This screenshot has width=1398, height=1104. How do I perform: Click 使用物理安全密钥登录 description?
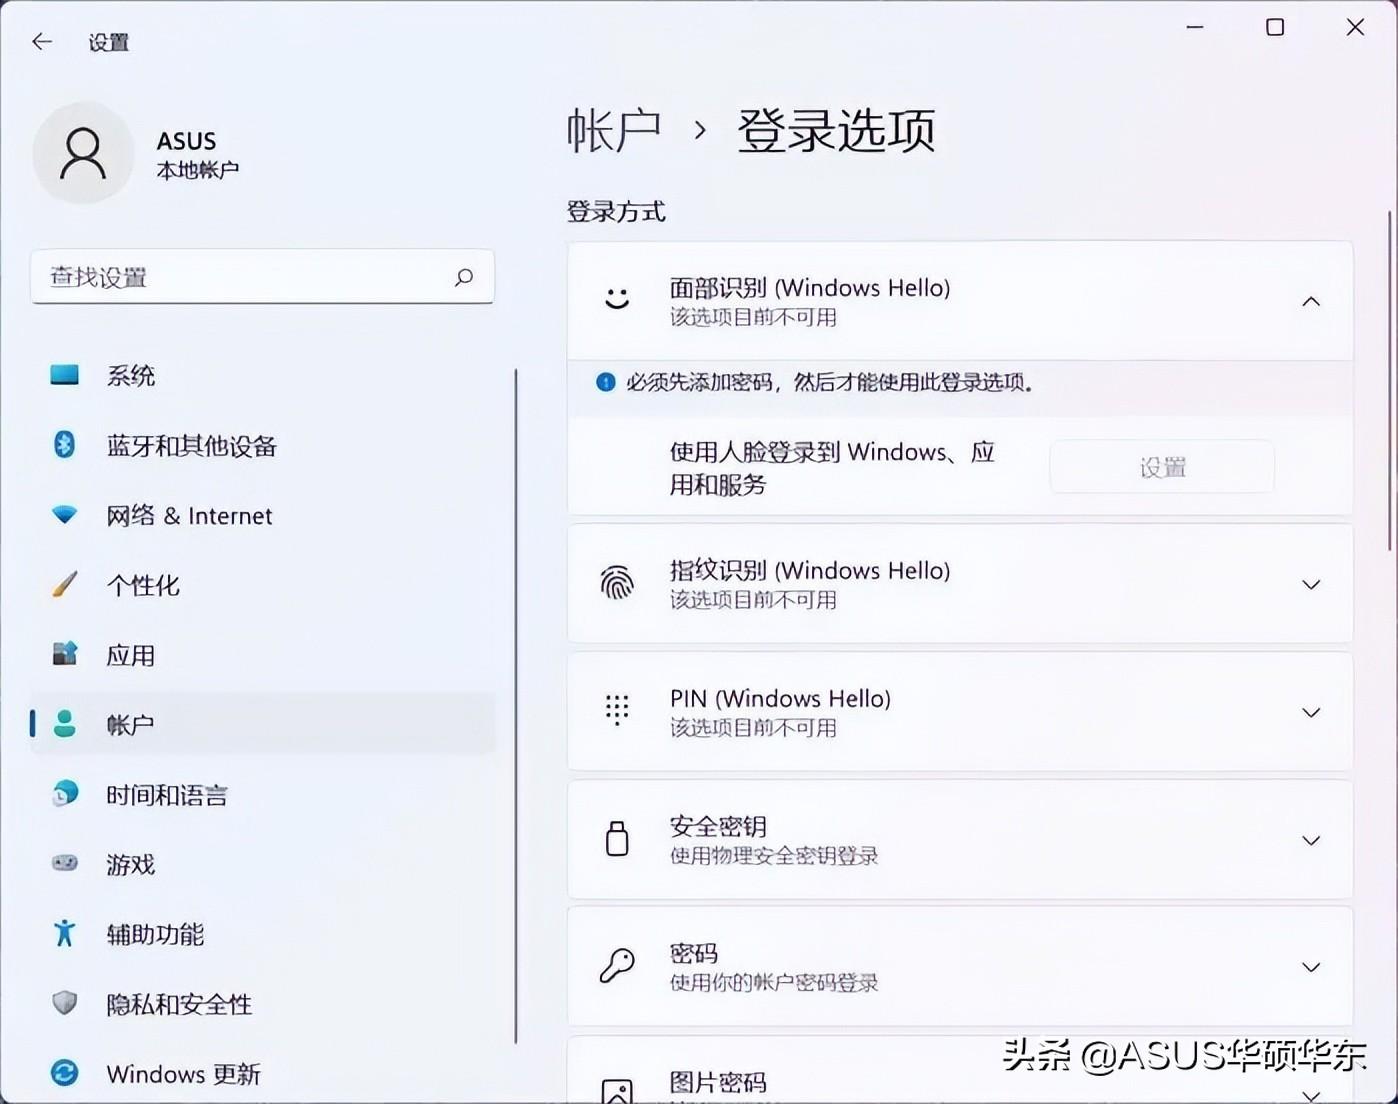(774, 856)
